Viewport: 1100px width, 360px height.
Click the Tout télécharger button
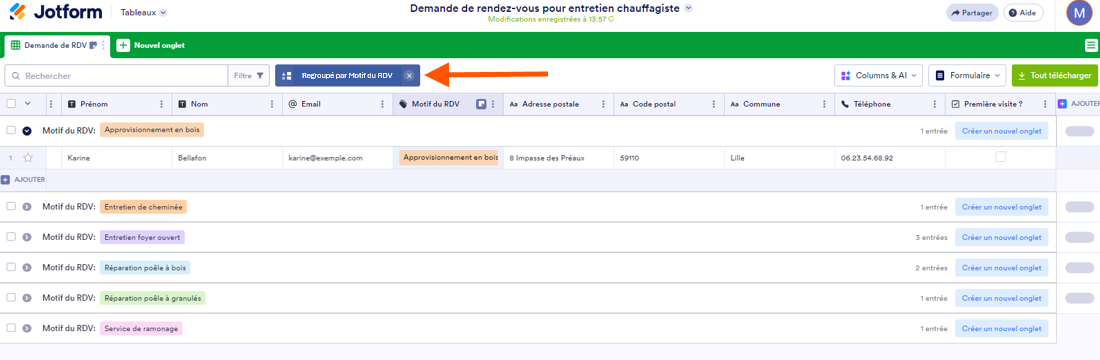[1054, 76]
